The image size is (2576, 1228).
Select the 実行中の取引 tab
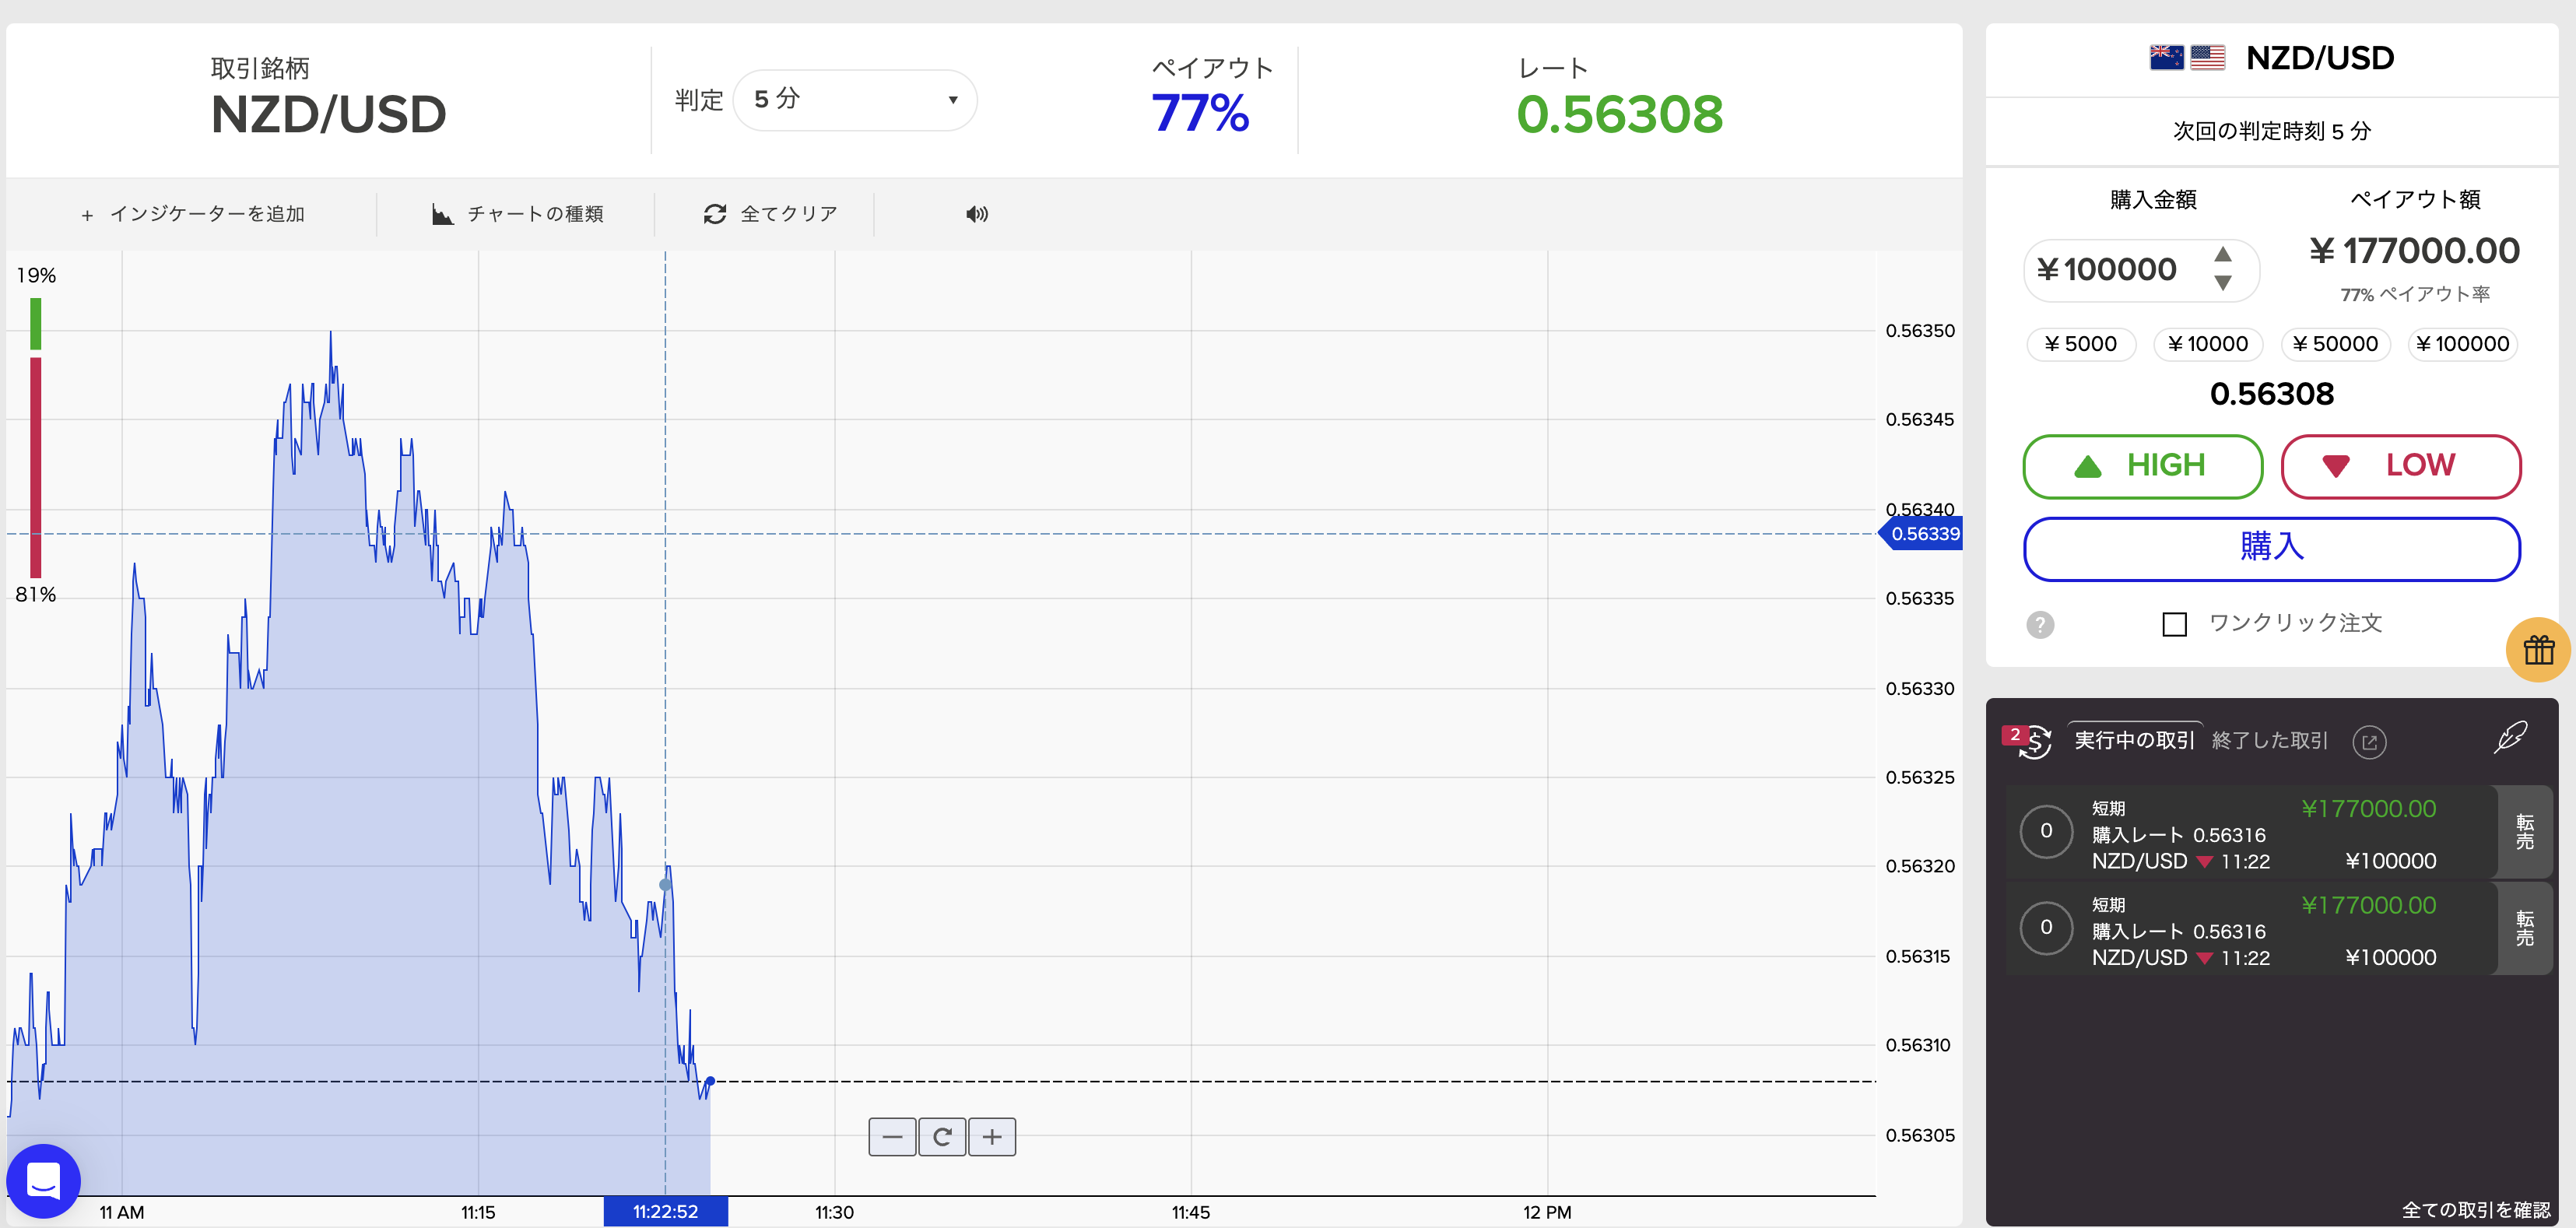click(x=2134, y=741)
